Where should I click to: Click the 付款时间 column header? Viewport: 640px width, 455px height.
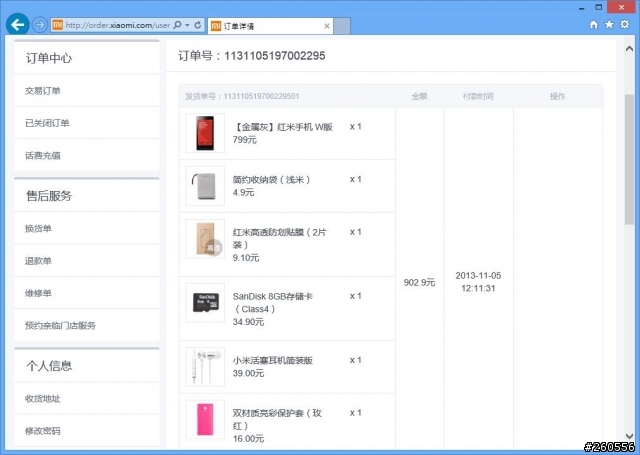(x=478, y=96)
